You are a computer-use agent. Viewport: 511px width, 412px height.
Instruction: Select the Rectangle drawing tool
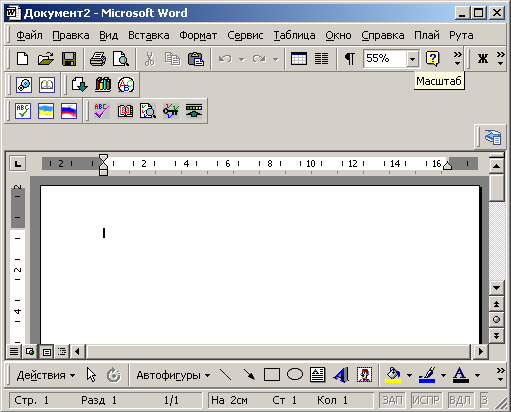tap(272, 375)
